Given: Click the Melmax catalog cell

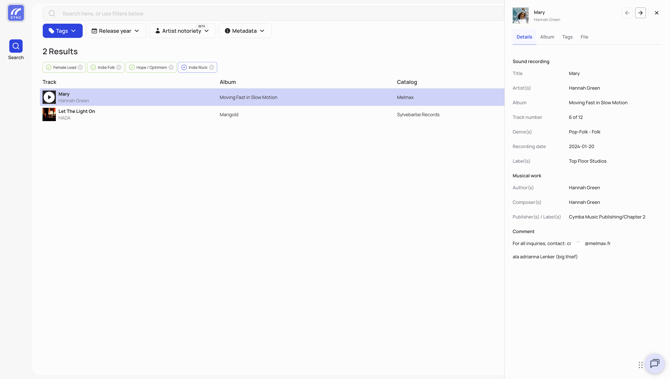Looking at the screenshot, I should [405, 97].
